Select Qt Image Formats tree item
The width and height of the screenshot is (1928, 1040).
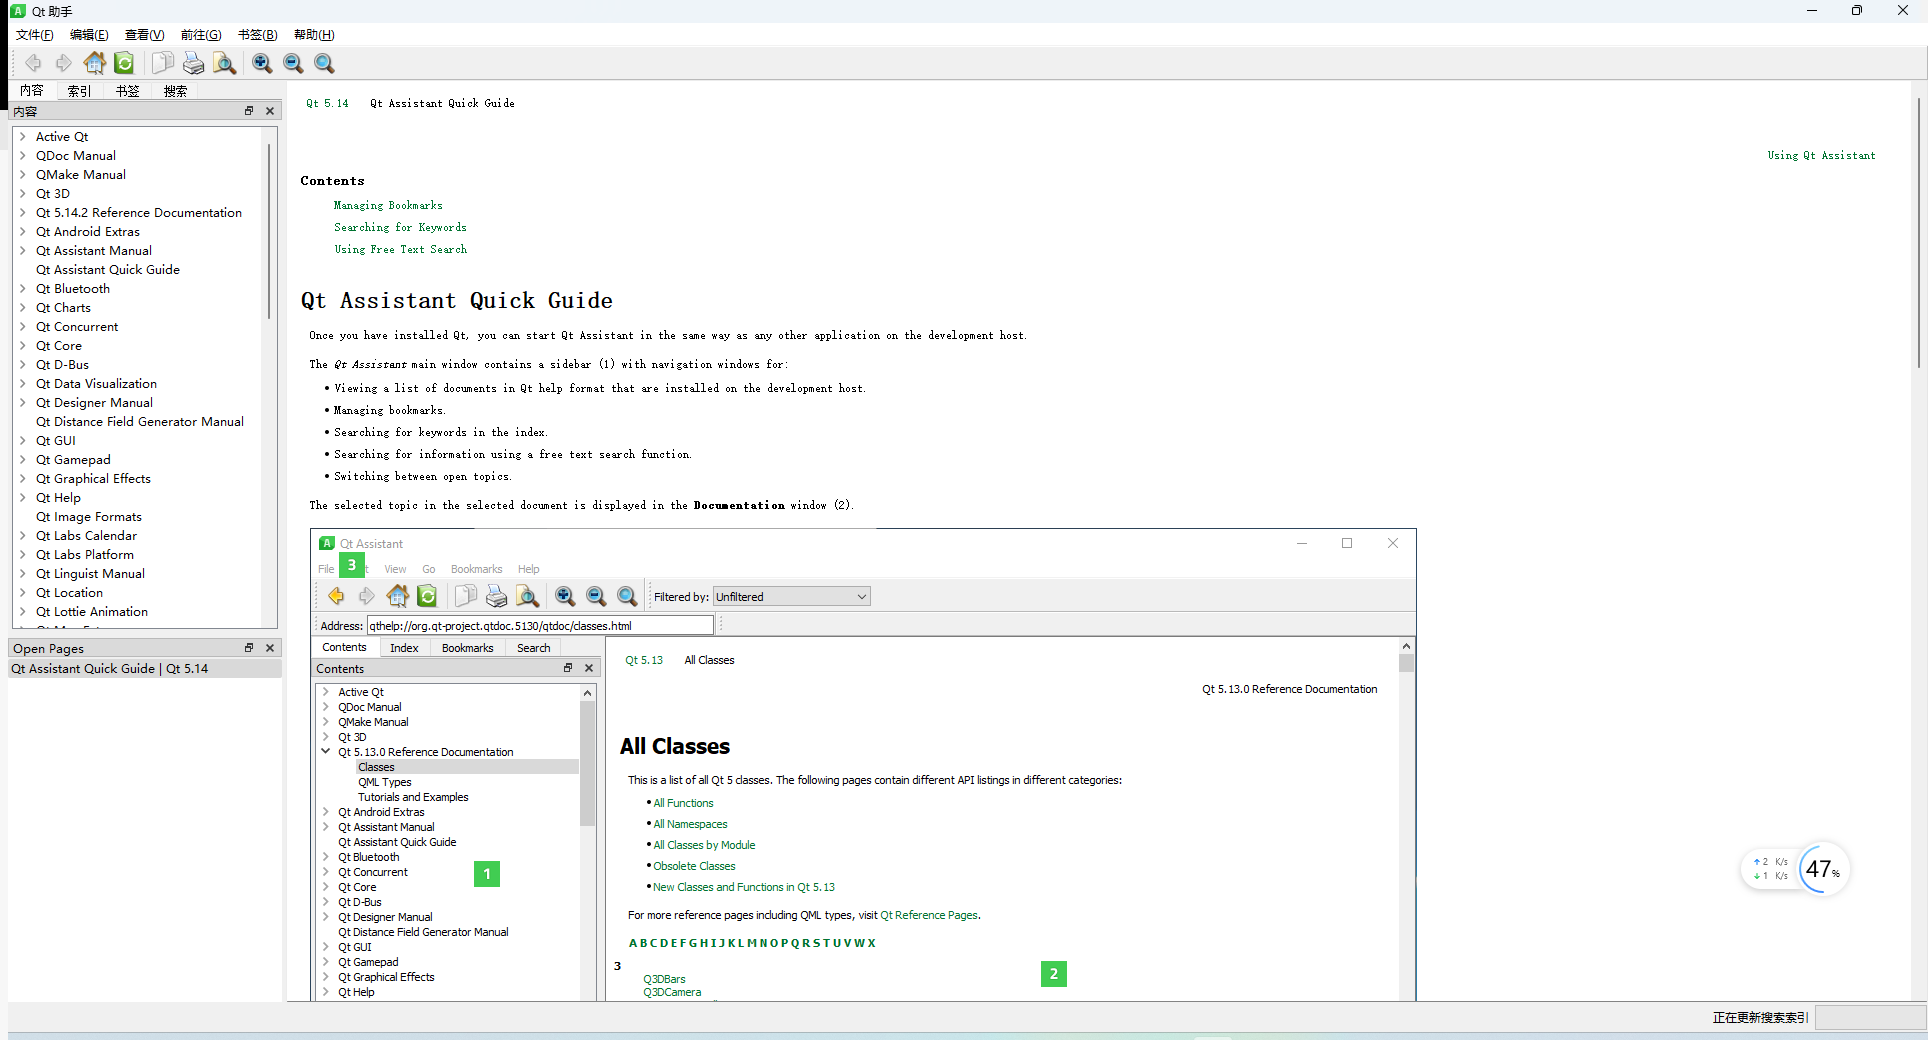coord(89,517)
